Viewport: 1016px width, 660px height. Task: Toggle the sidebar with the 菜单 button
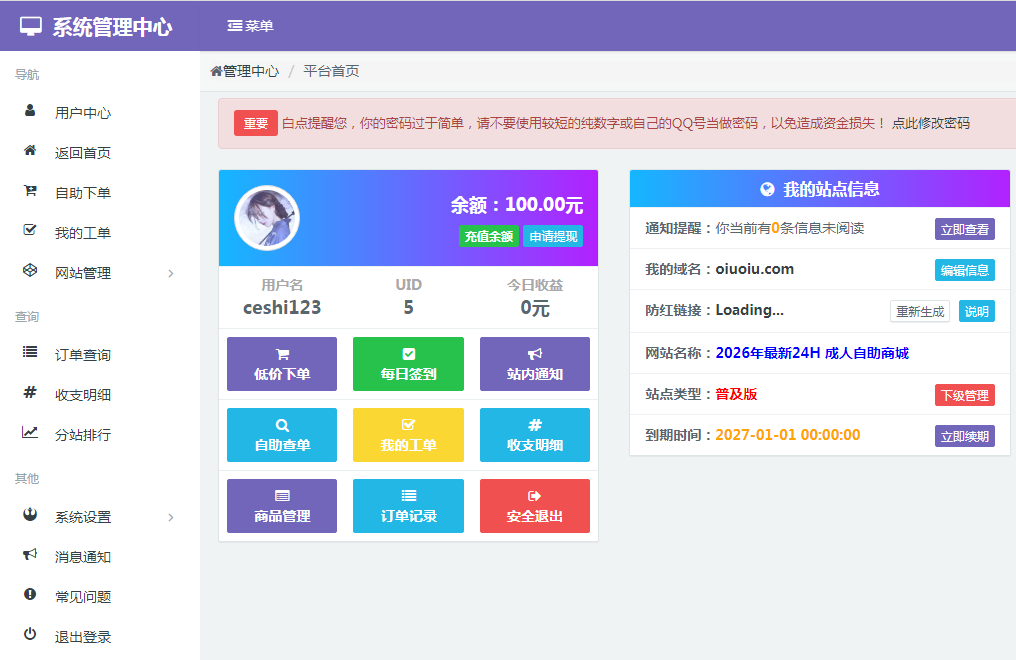click(x=250, y=26)
